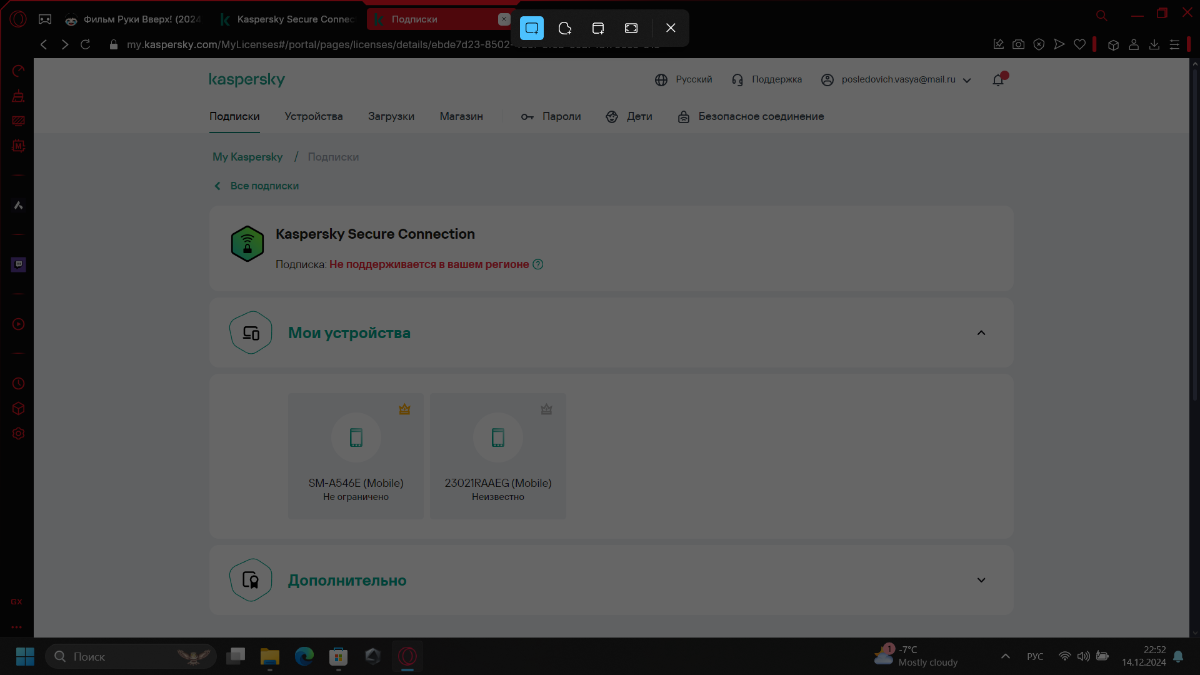This screenshot has width=1200, height=675.
Task: Select the Подписки navigation tab
Action: coord(234,117)
